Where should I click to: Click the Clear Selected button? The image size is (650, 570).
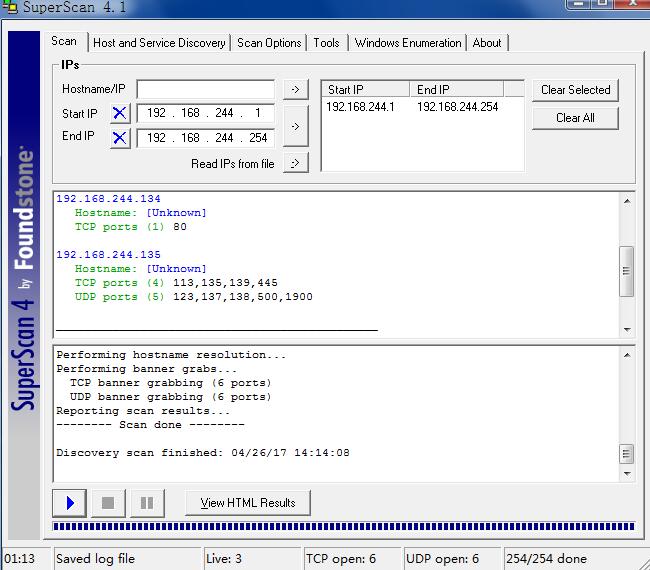pos(575,90)
